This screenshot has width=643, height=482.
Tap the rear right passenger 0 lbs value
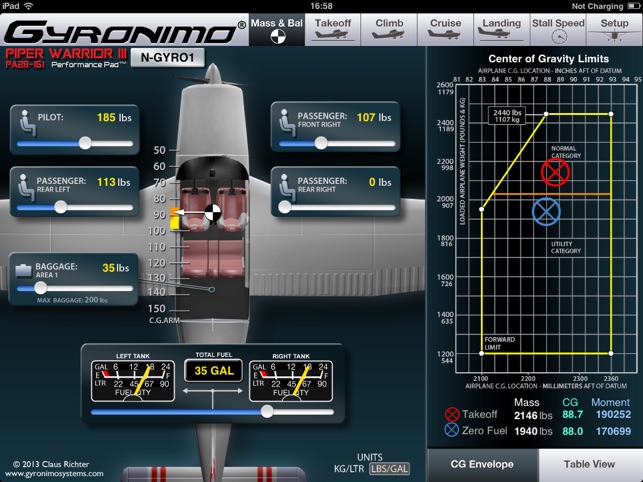pos(380,182)
